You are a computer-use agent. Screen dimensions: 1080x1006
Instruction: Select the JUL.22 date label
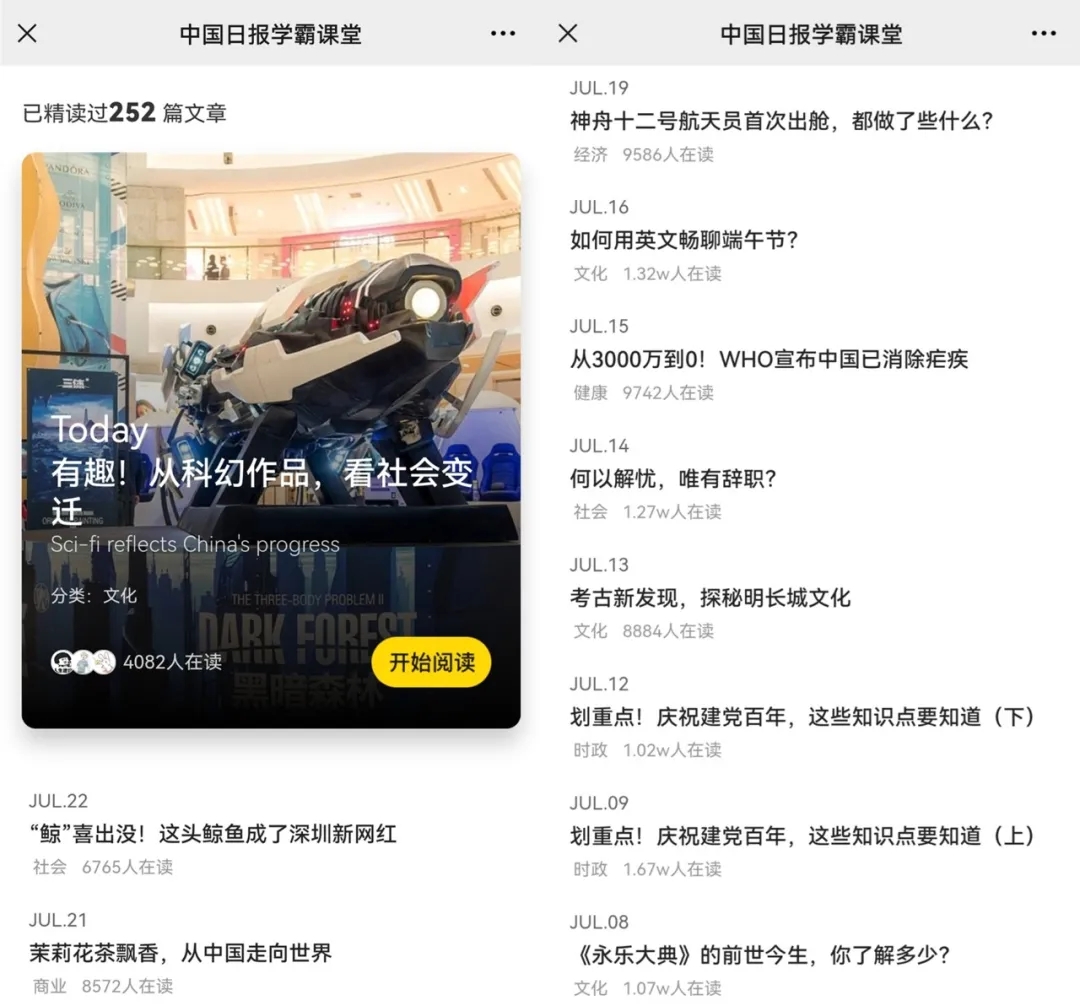click(59, 801)
